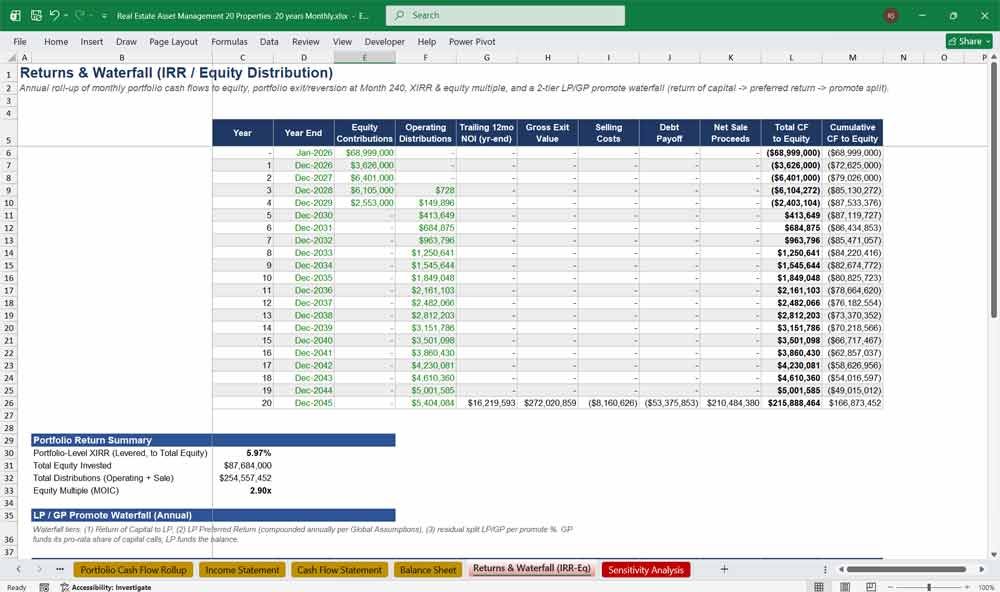Click the horizontal scrollbar thumb
The image size is (1000, 592).
(906, 569)
